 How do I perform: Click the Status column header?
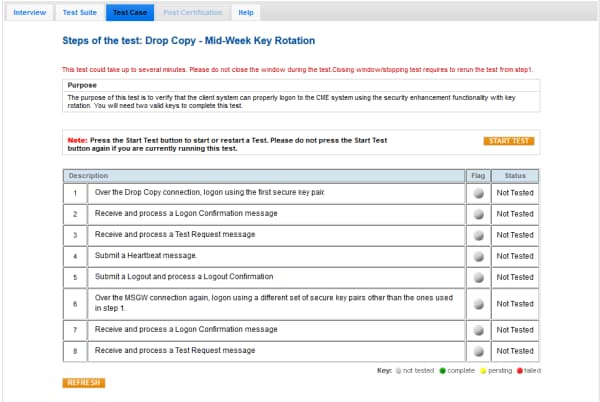515,175
